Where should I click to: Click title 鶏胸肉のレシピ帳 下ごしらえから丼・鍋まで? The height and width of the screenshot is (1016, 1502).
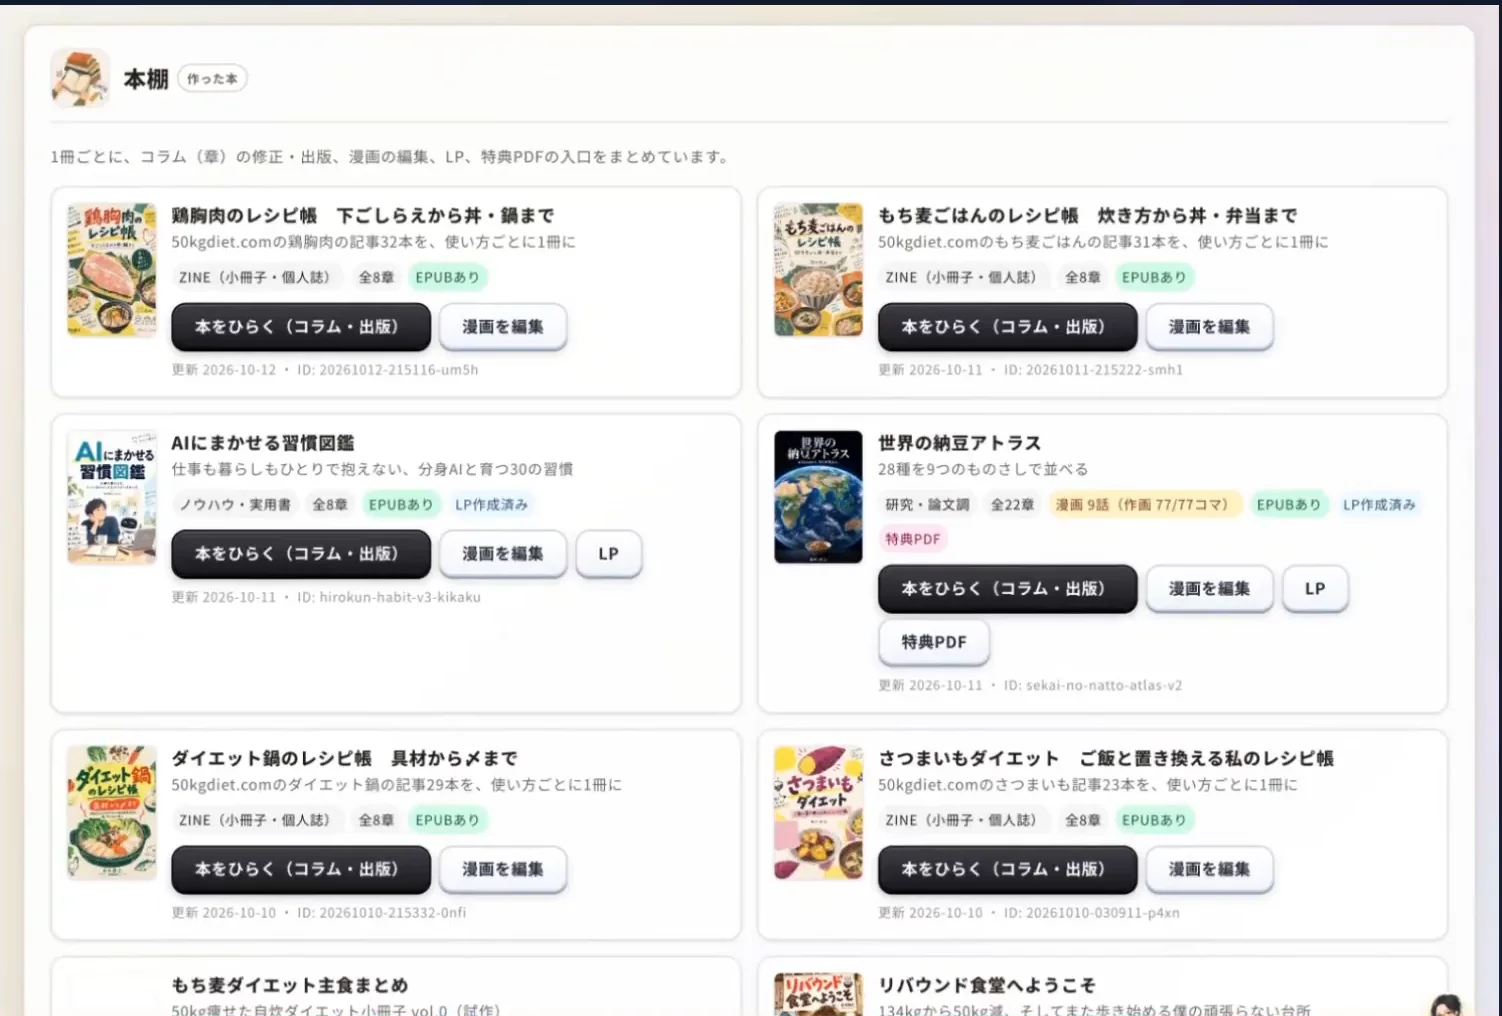pyautogui.click(x=362, y=215)
